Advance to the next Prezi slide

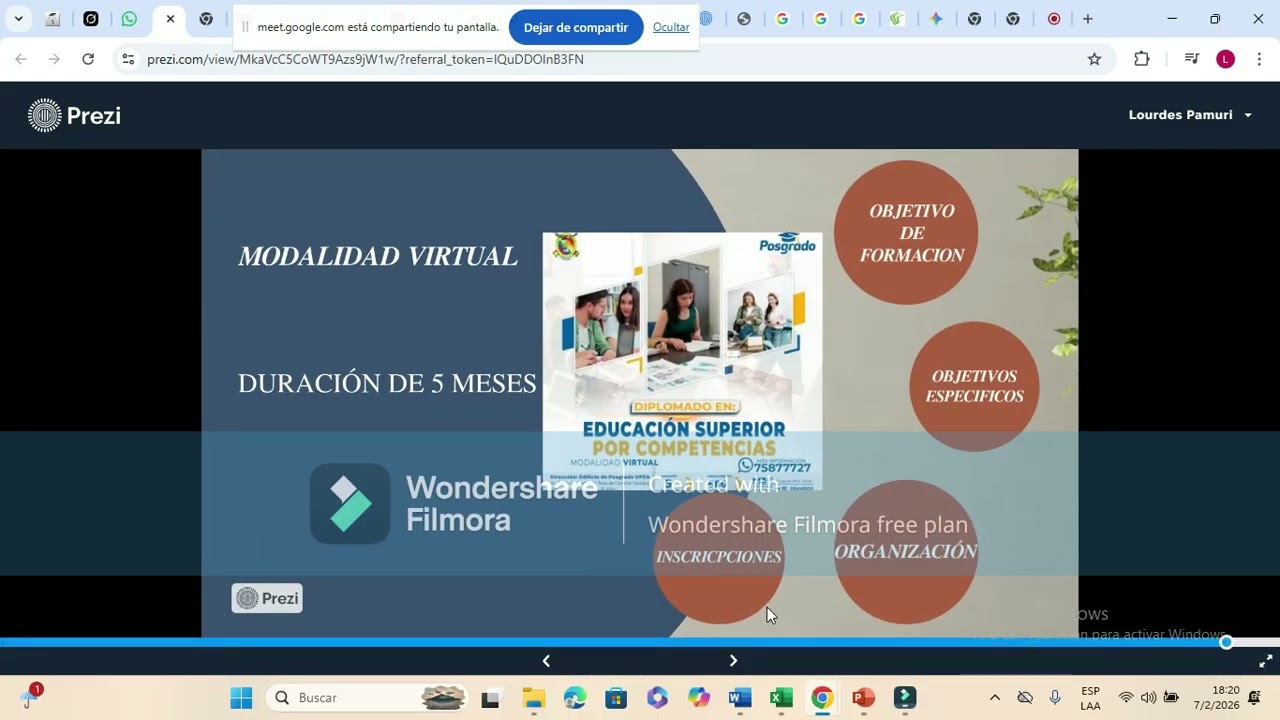click(x=733, y=661)
